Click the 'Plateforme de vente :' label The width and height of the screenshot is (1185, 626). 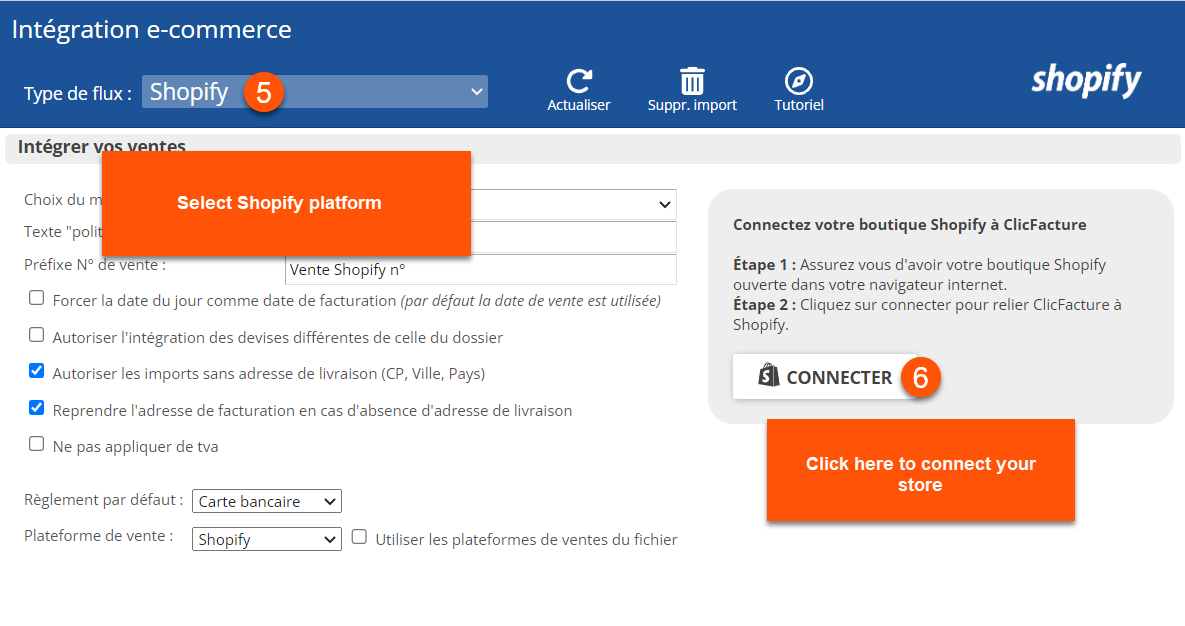(x=98, y=536)
